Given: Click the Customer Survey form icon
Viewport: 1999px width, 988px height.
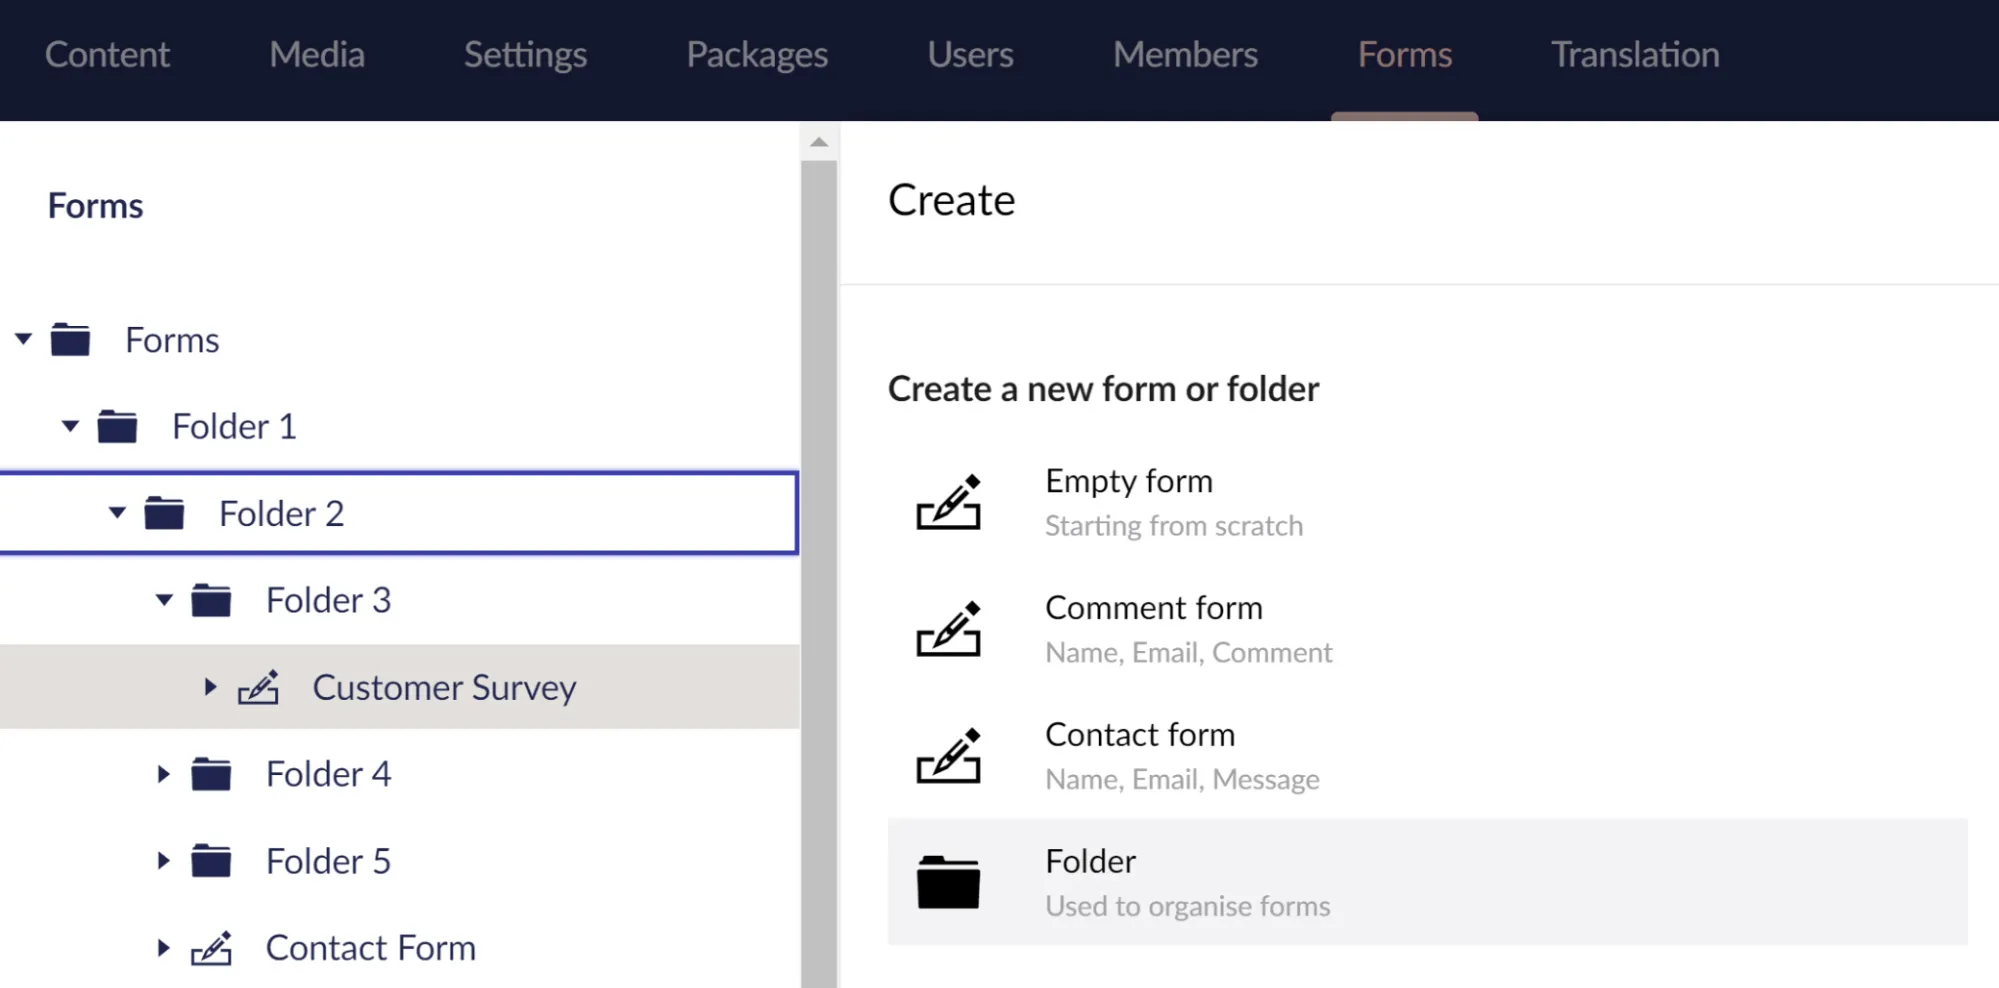Looking at the screenshot, I should point(259,687).
